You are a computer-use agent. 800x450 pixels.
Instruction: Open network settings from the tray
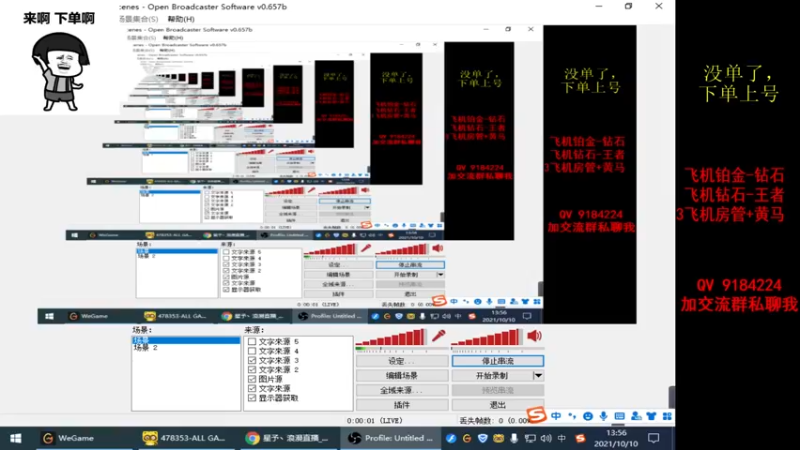coord(530,438)
